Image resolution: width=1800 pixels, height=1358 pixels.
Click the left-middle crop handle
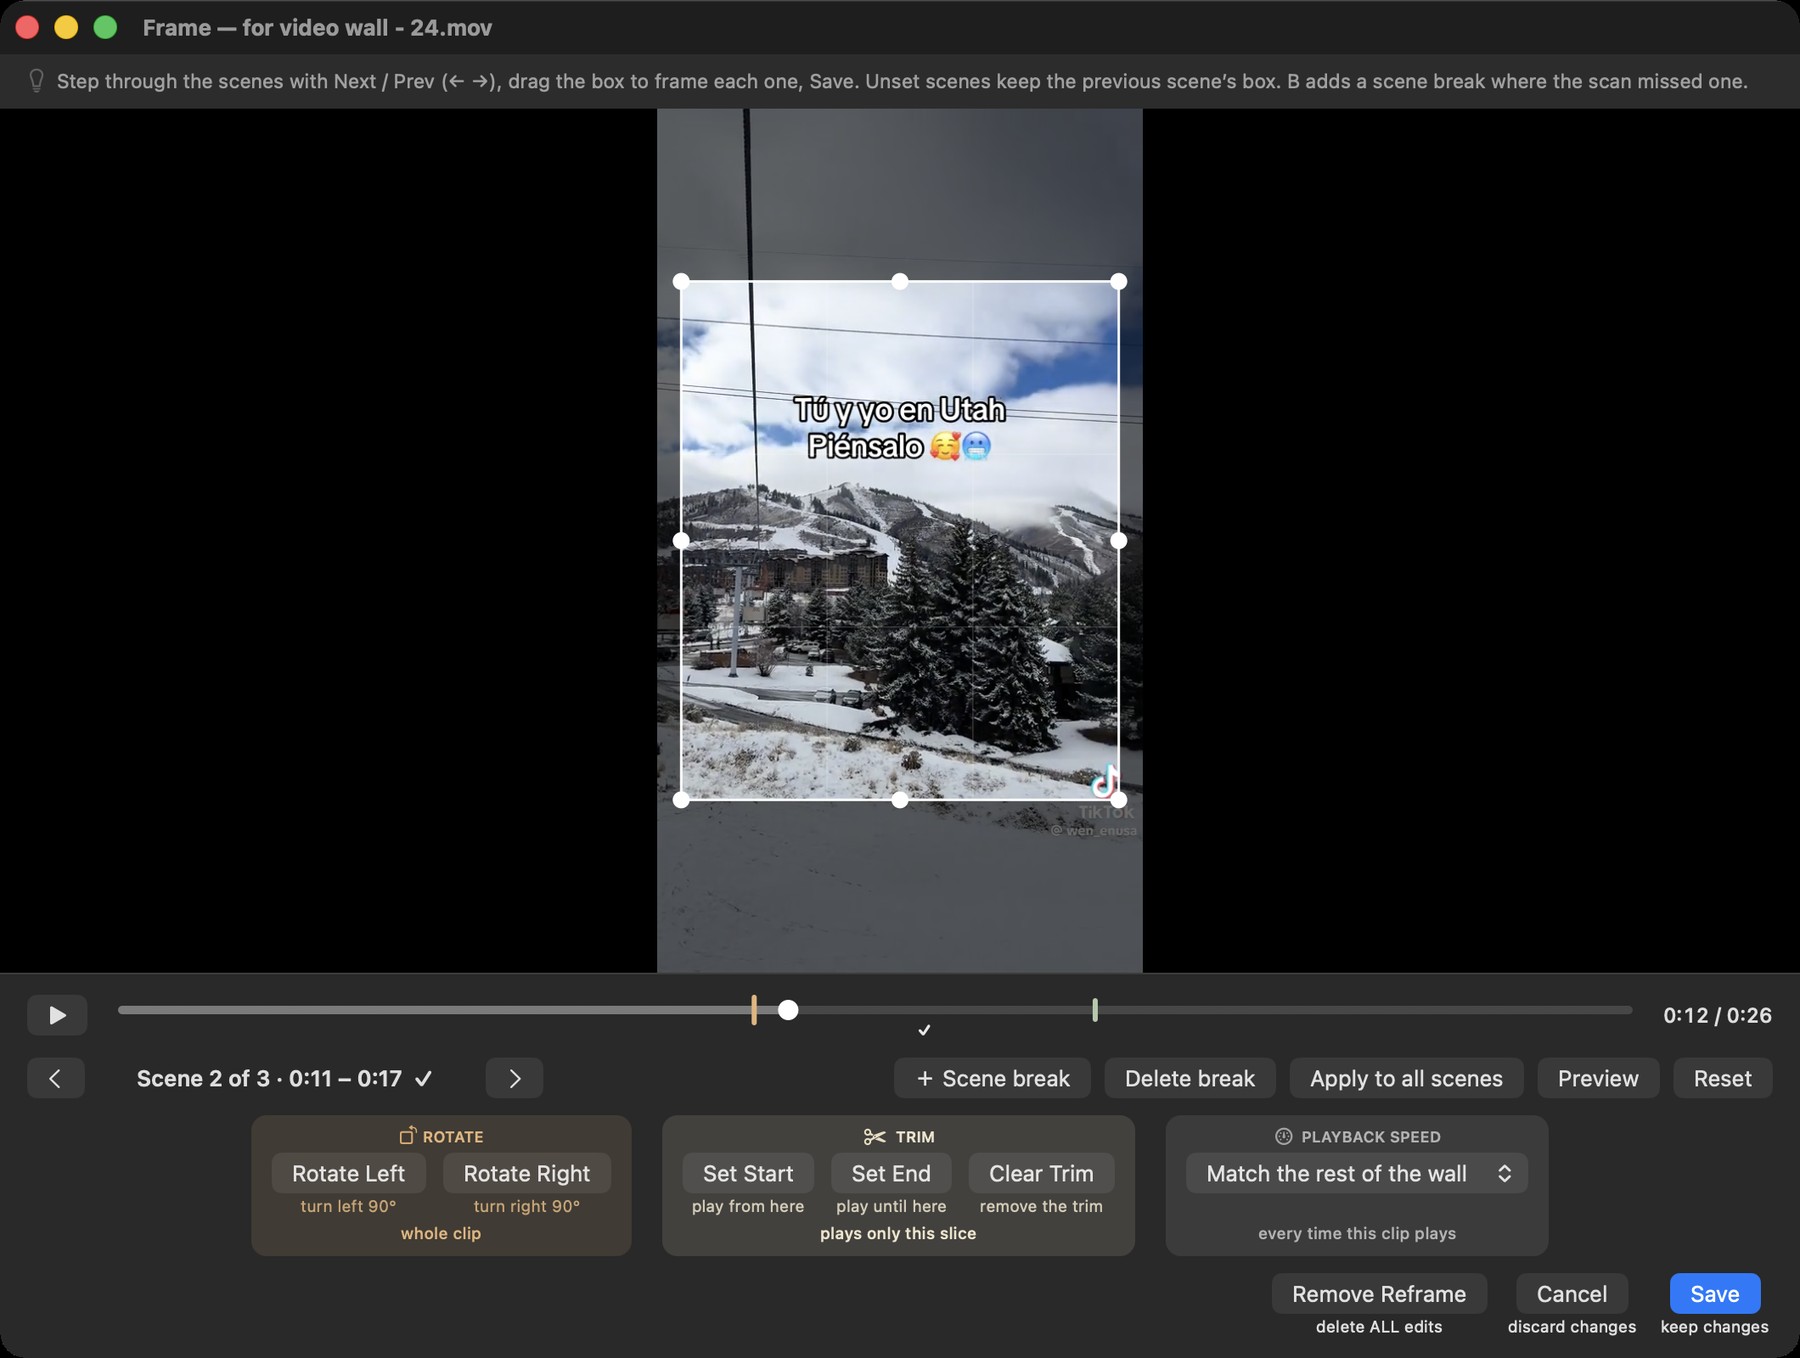[681, 541]
